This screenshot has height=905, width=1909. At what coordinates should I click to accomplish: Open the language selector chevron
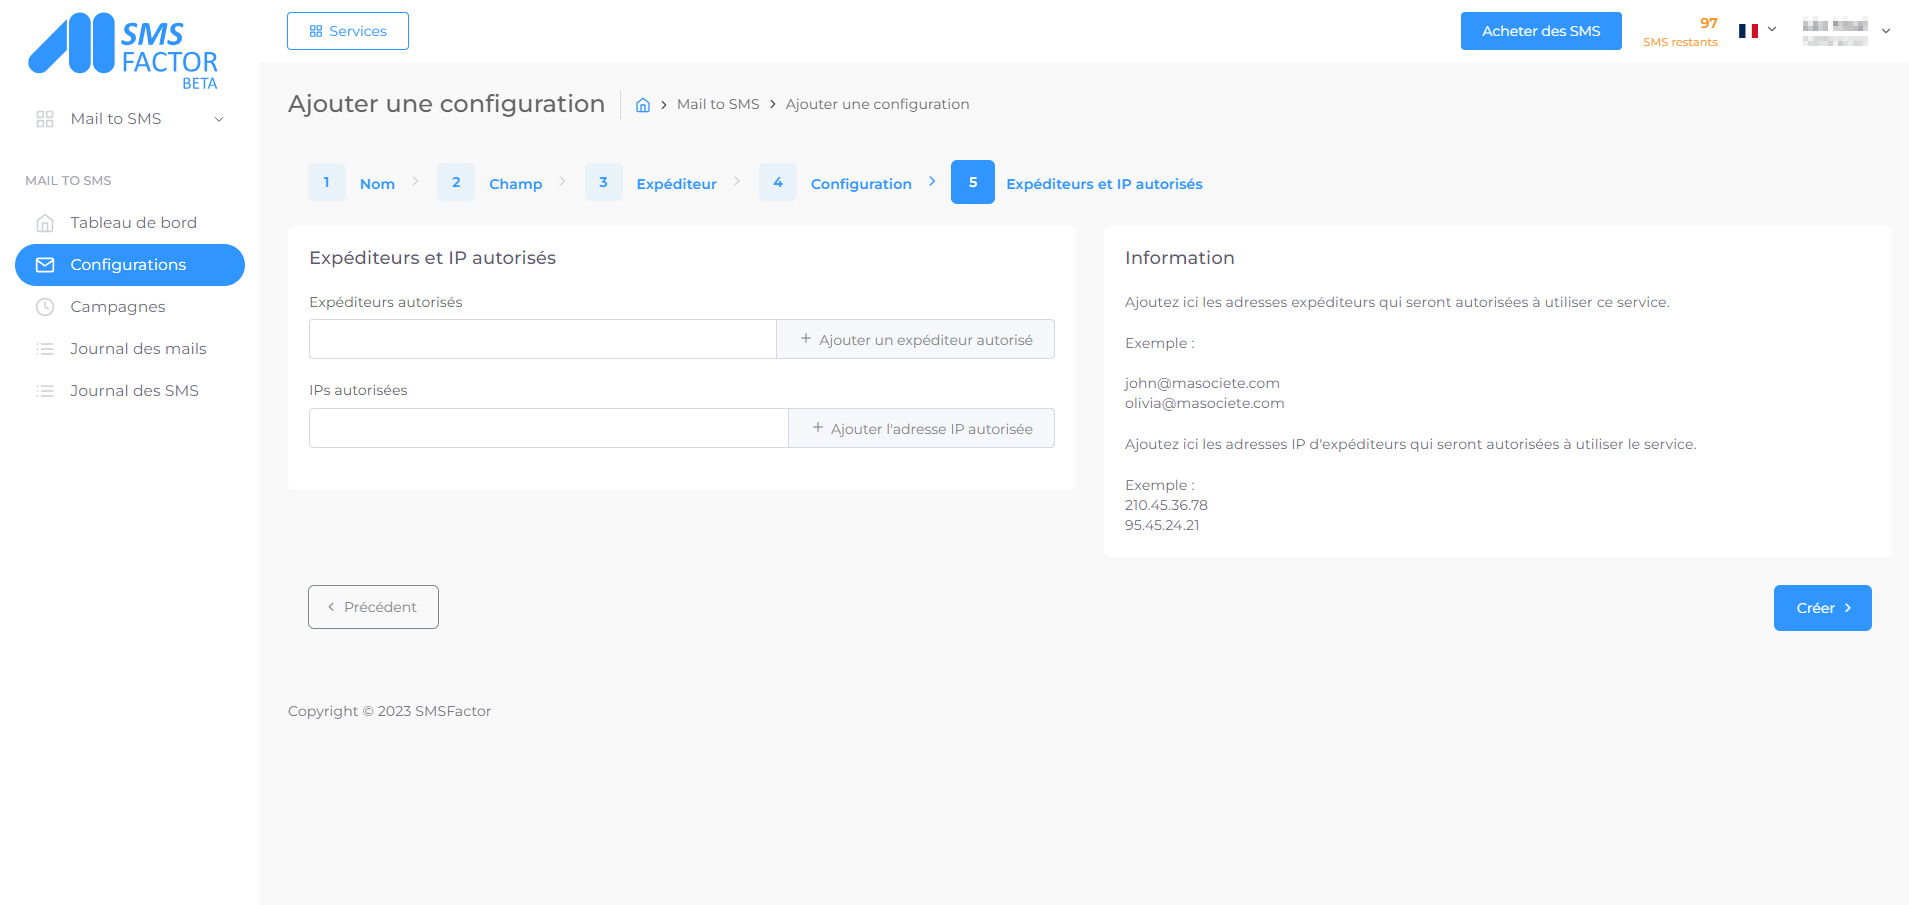click(1772, 30)
